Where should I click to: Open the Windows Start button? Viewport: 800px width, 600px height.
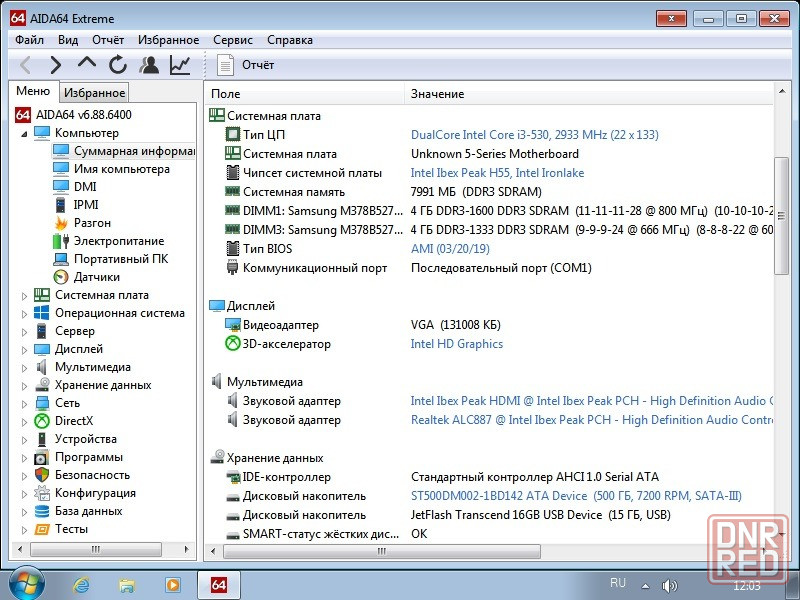pos(27,584)
